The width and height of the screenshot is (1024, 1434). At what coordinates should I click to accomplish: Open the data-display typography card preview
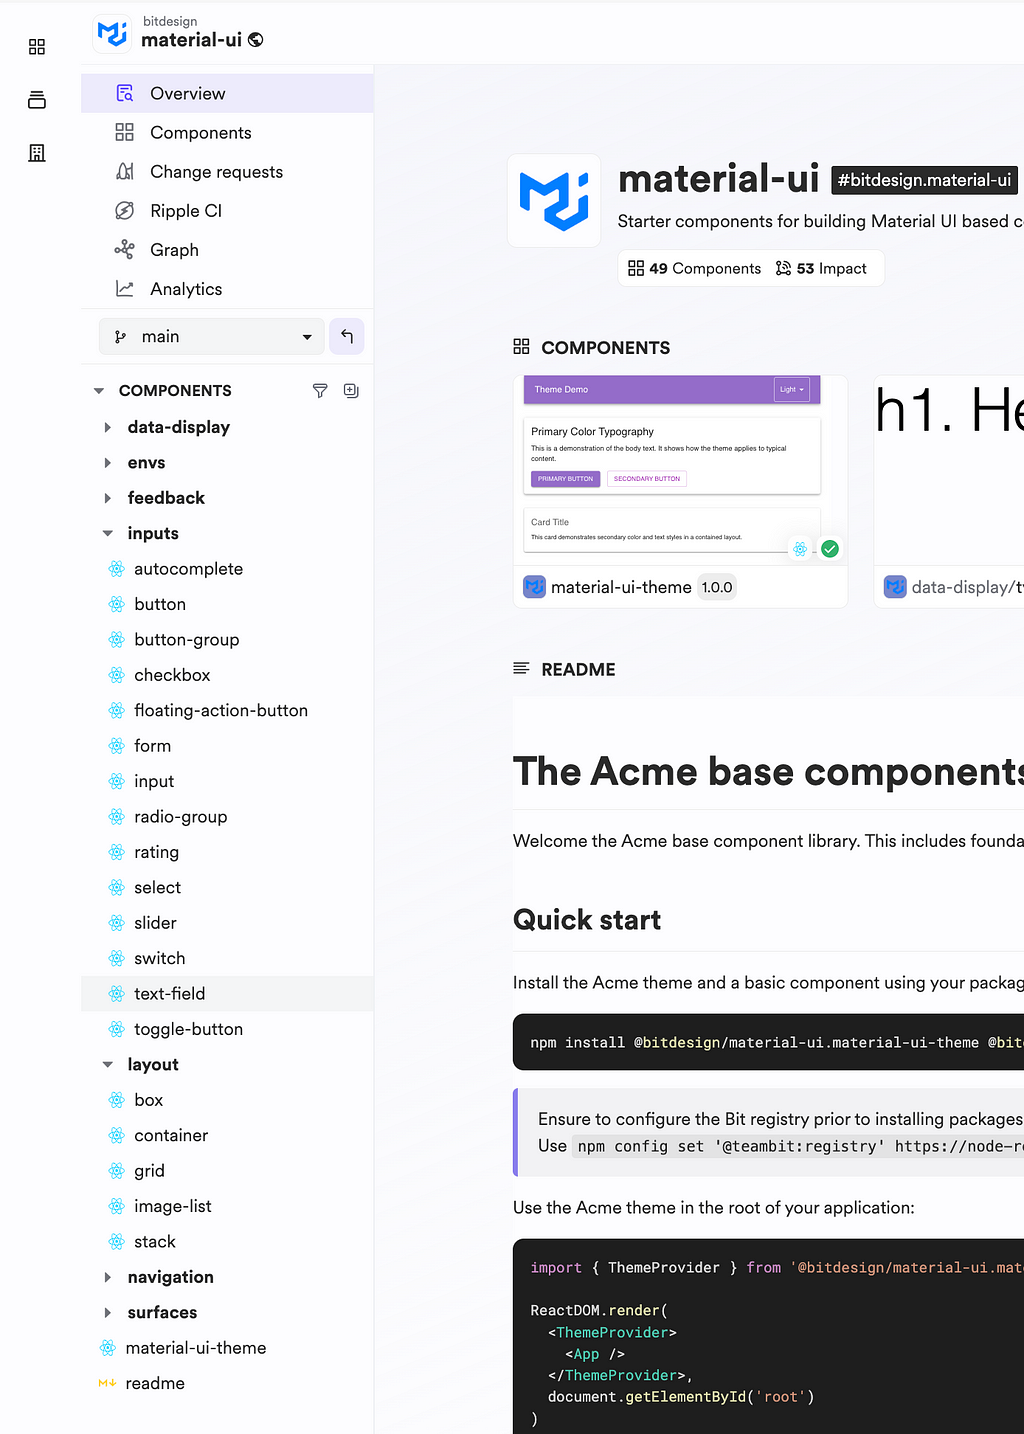pyautogui.click(x=949, y=470)
